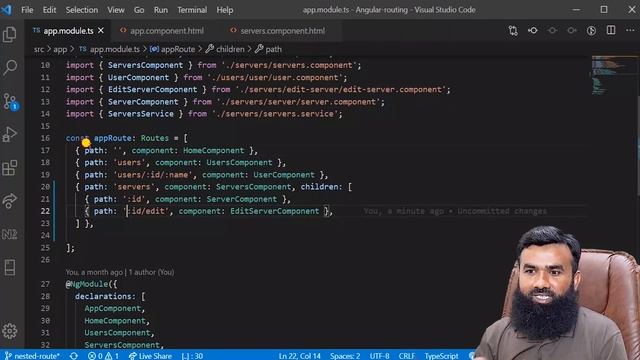Click the VS Code logo icon

point(7,9)
